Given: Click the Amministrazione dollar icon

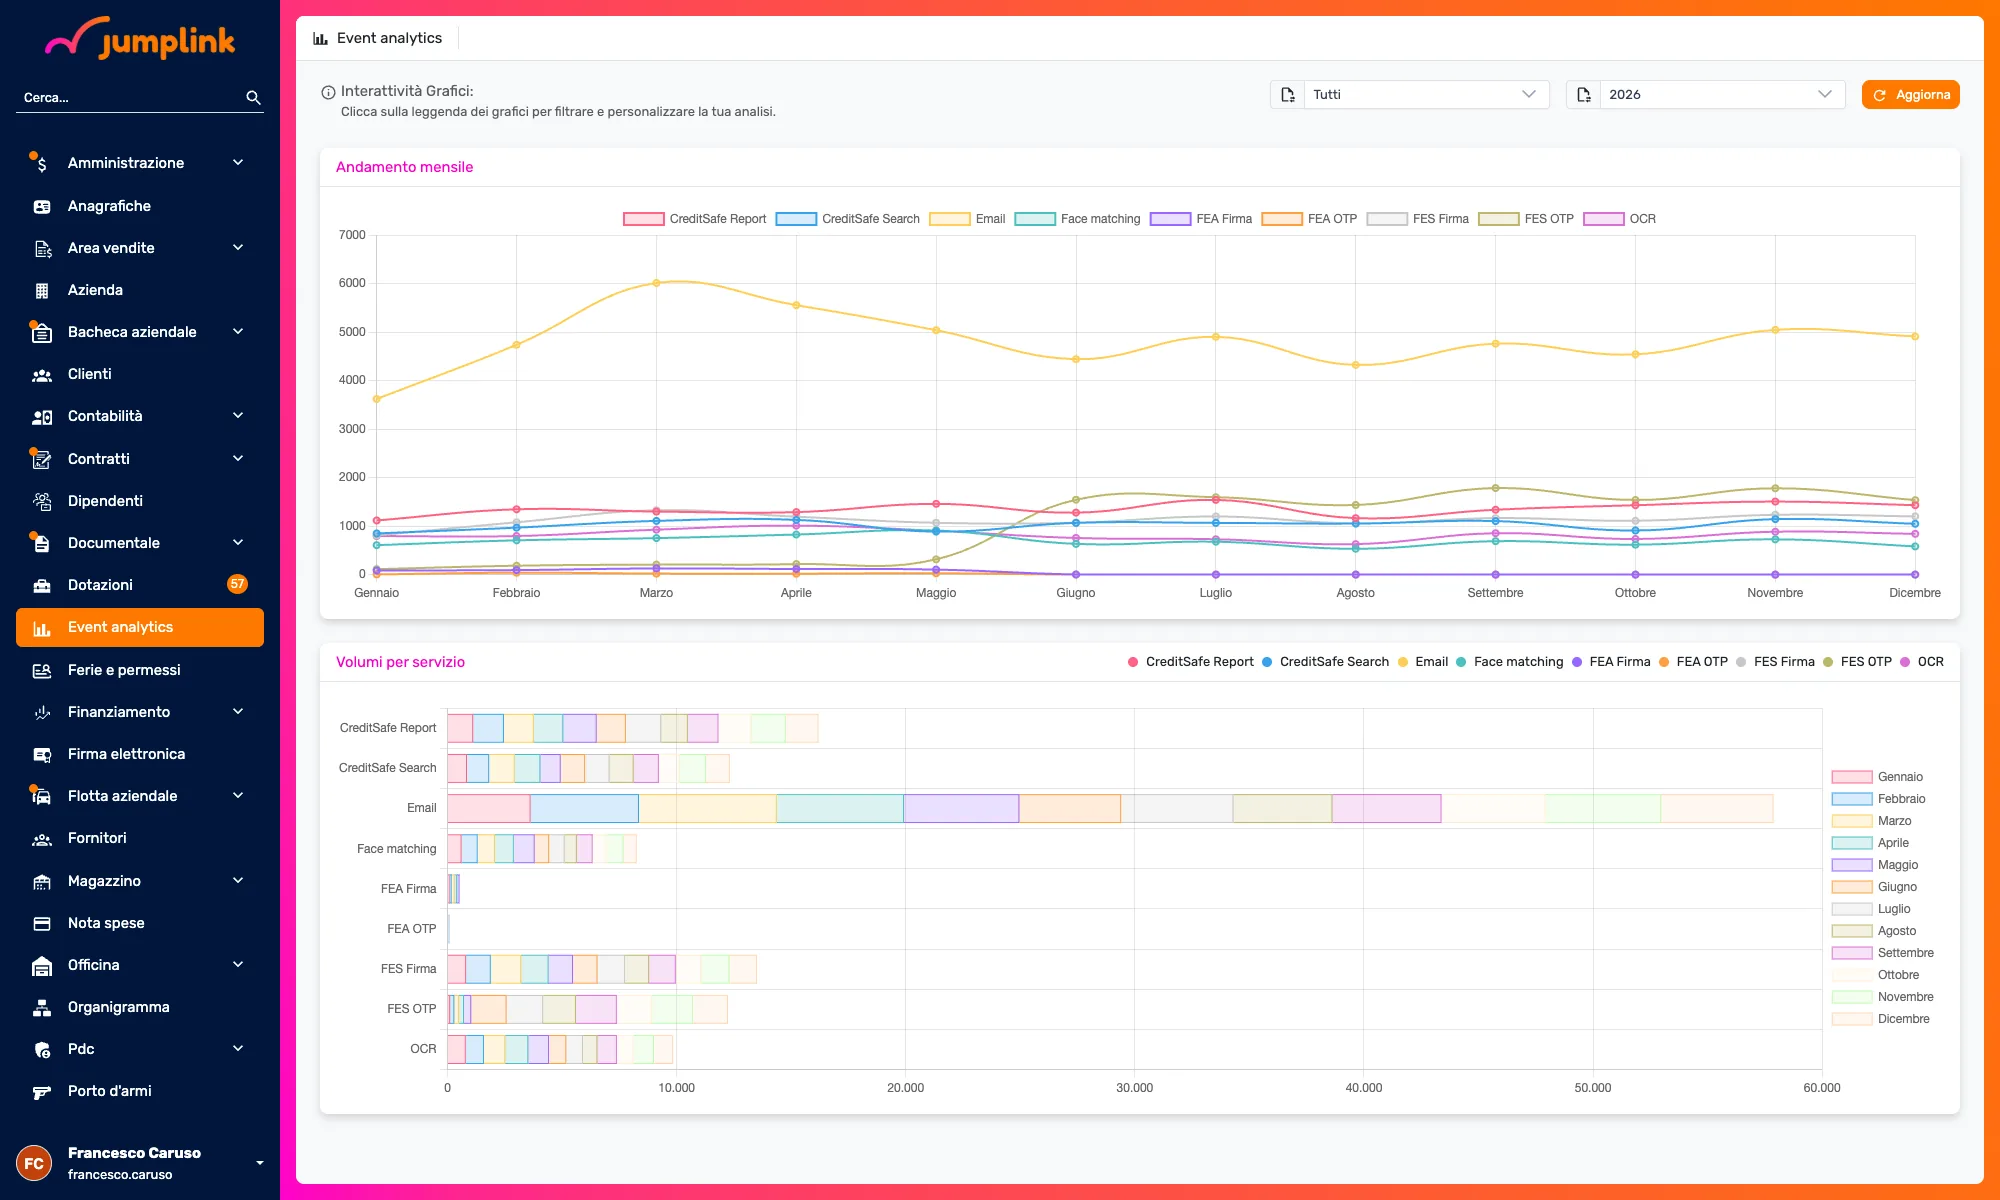Looking at the screenshot, I should (41, 163).
